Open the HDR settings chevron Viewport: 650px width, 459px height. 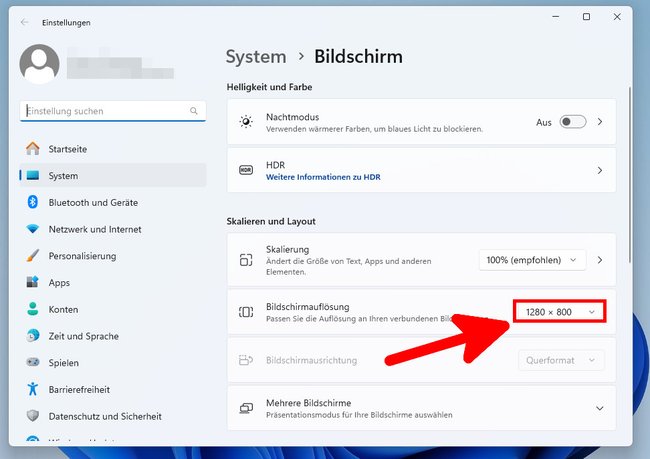pos(600,170)
